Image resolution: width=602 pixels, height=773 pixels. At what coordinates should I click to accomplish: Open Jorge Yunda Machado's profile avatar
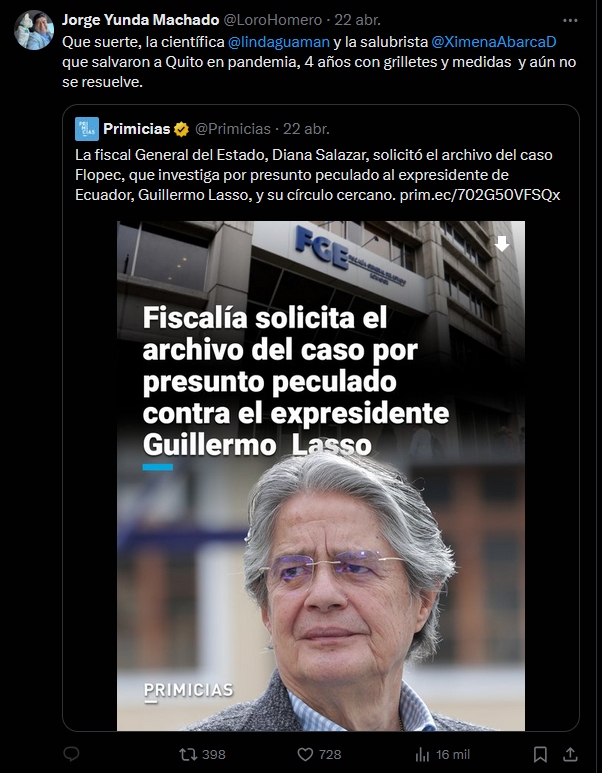34,30
